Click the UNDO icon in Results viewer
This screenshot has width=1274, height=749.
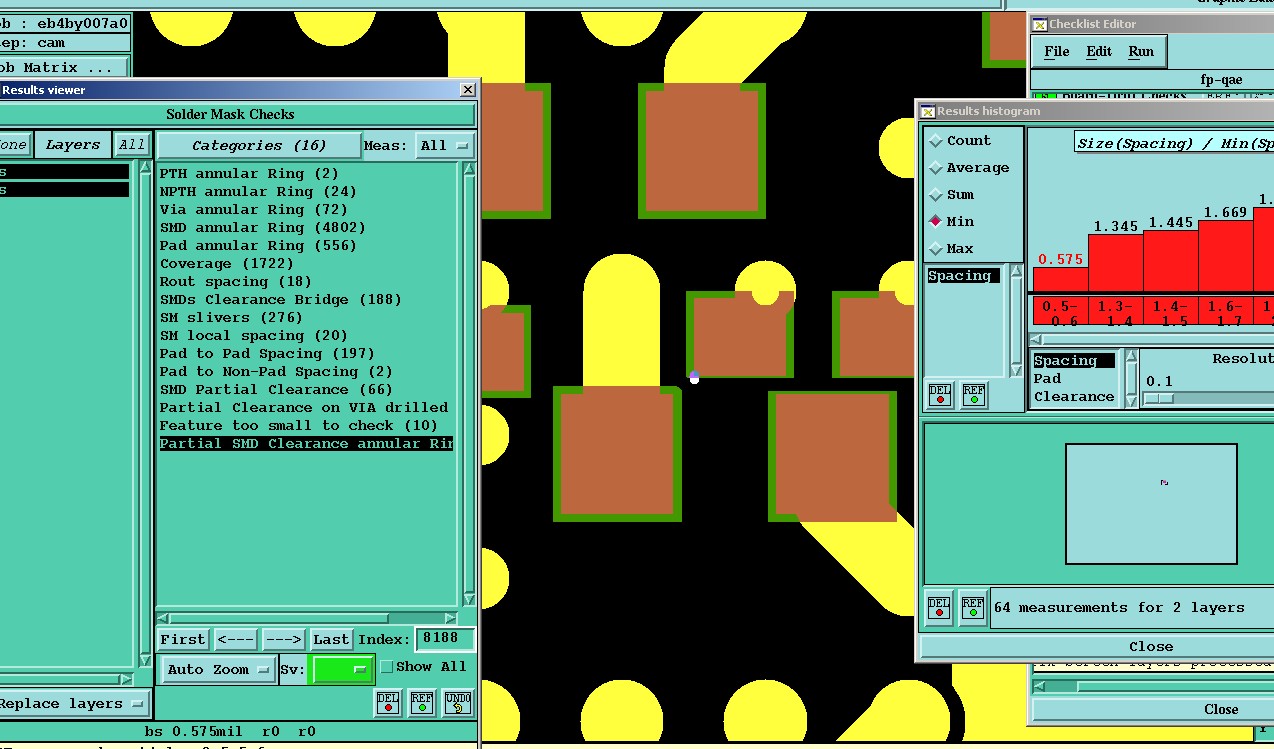457,703
